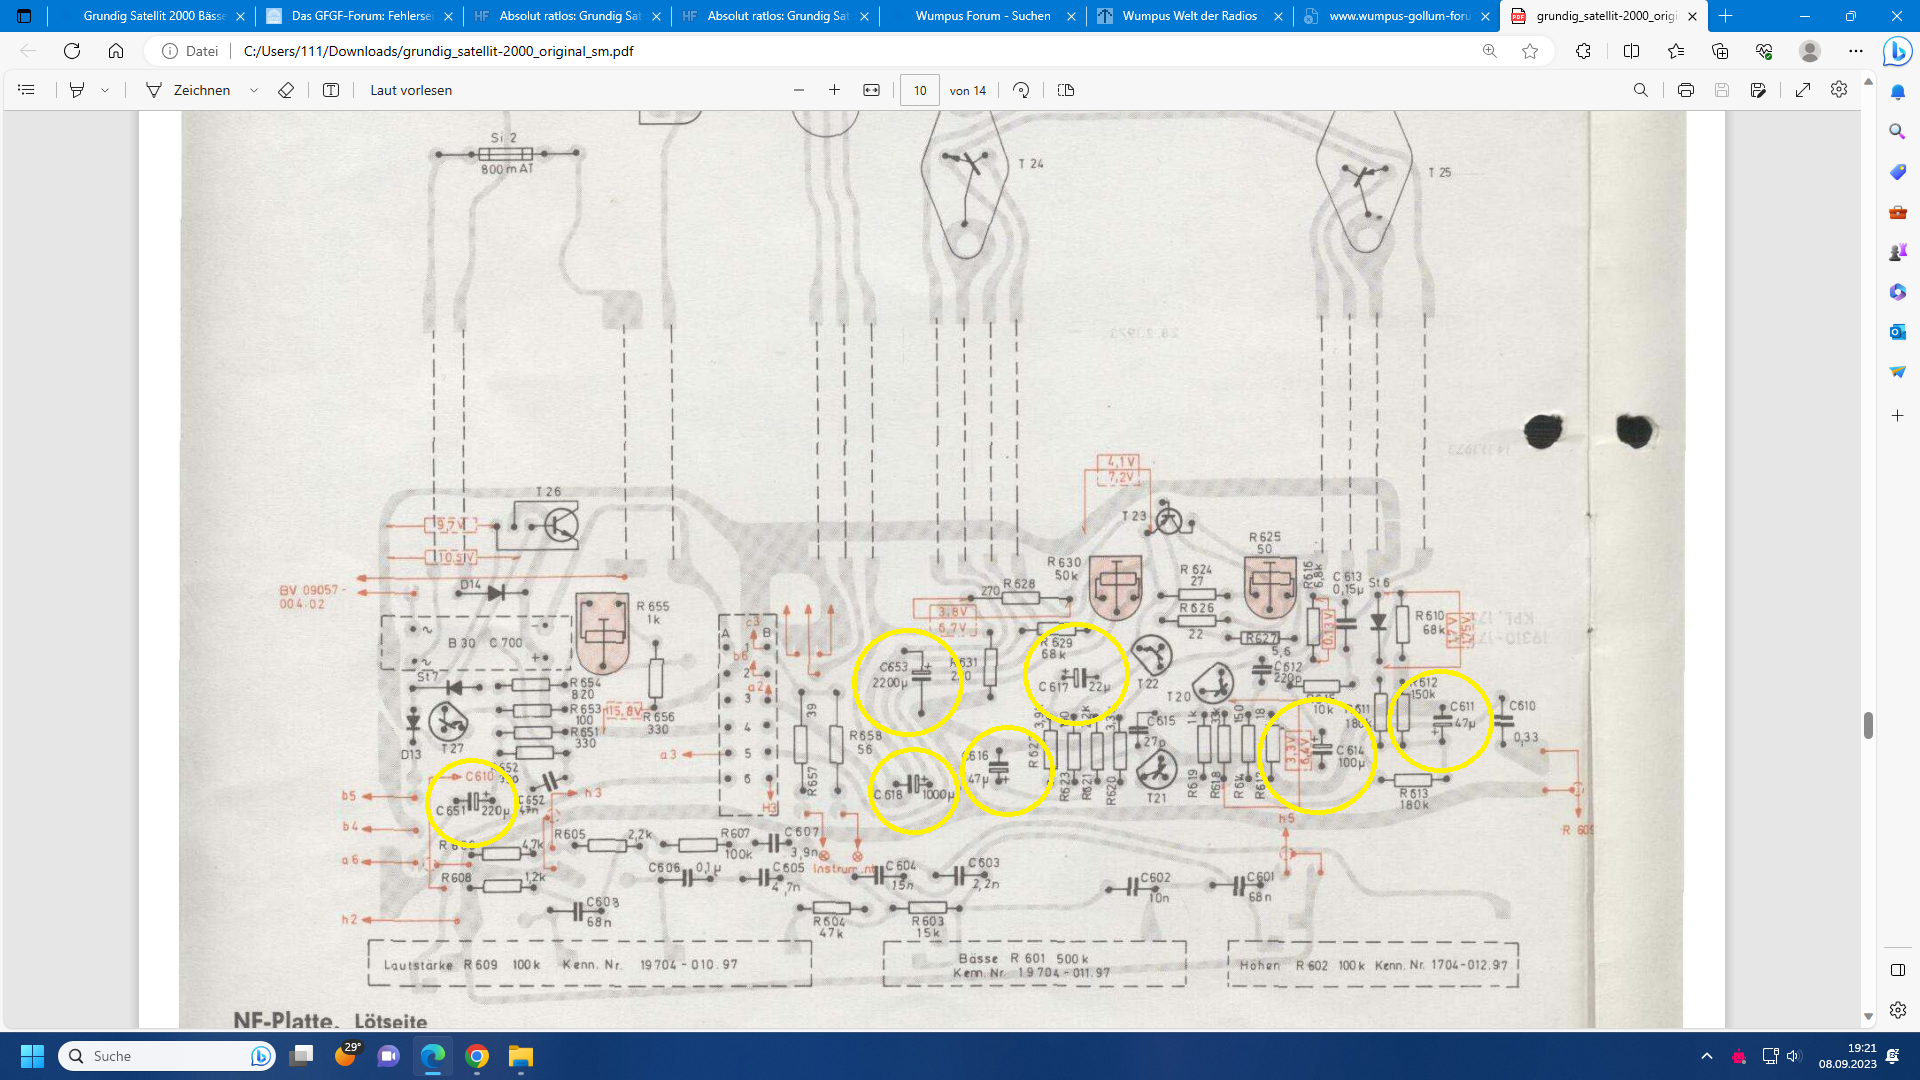Click Laut vorlesen read aloud button

[411, 90]
